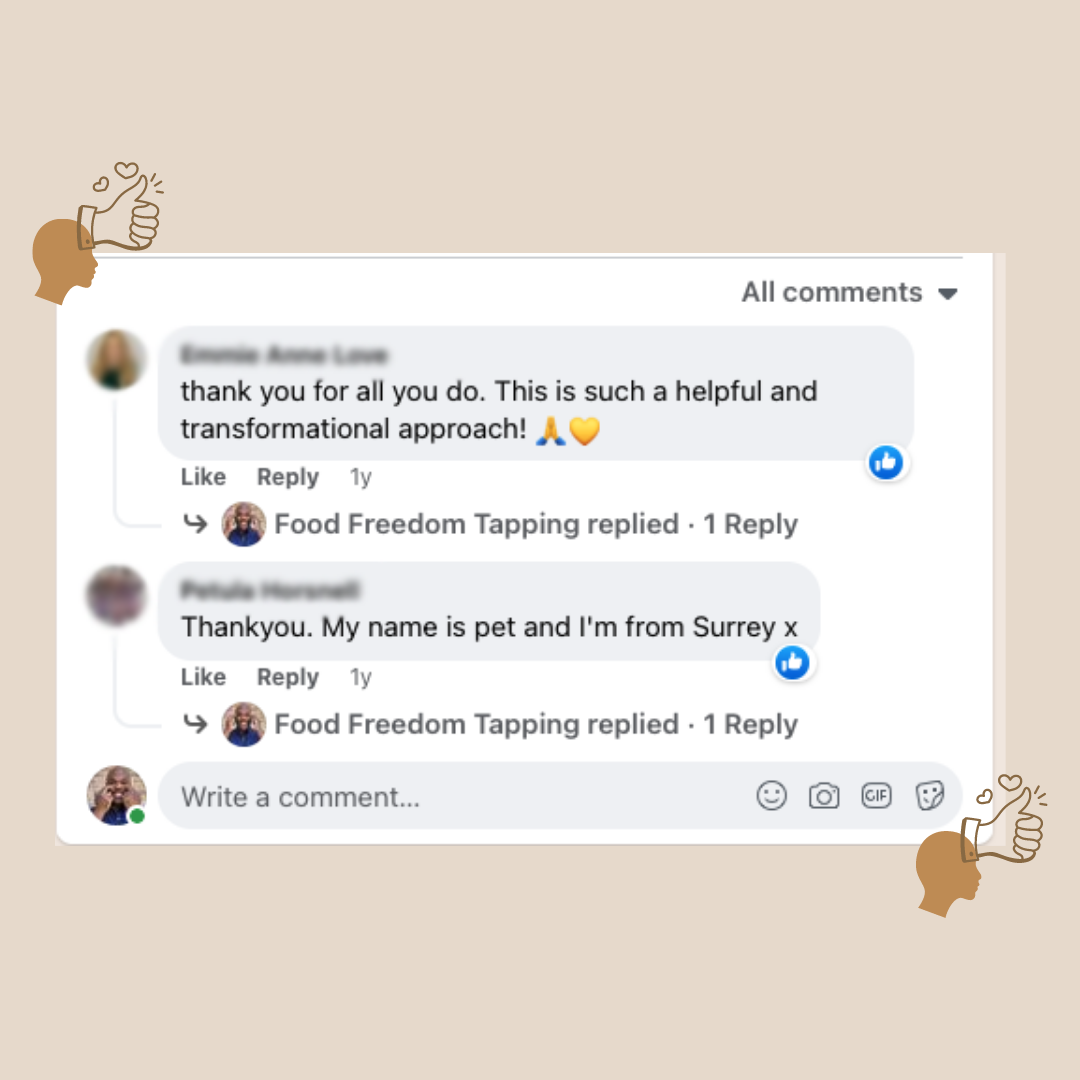Image resolution: width=1080 pixels, height=1080 pixels.
Task: Click the caret beside All comments
Action: tap(948, 294)
